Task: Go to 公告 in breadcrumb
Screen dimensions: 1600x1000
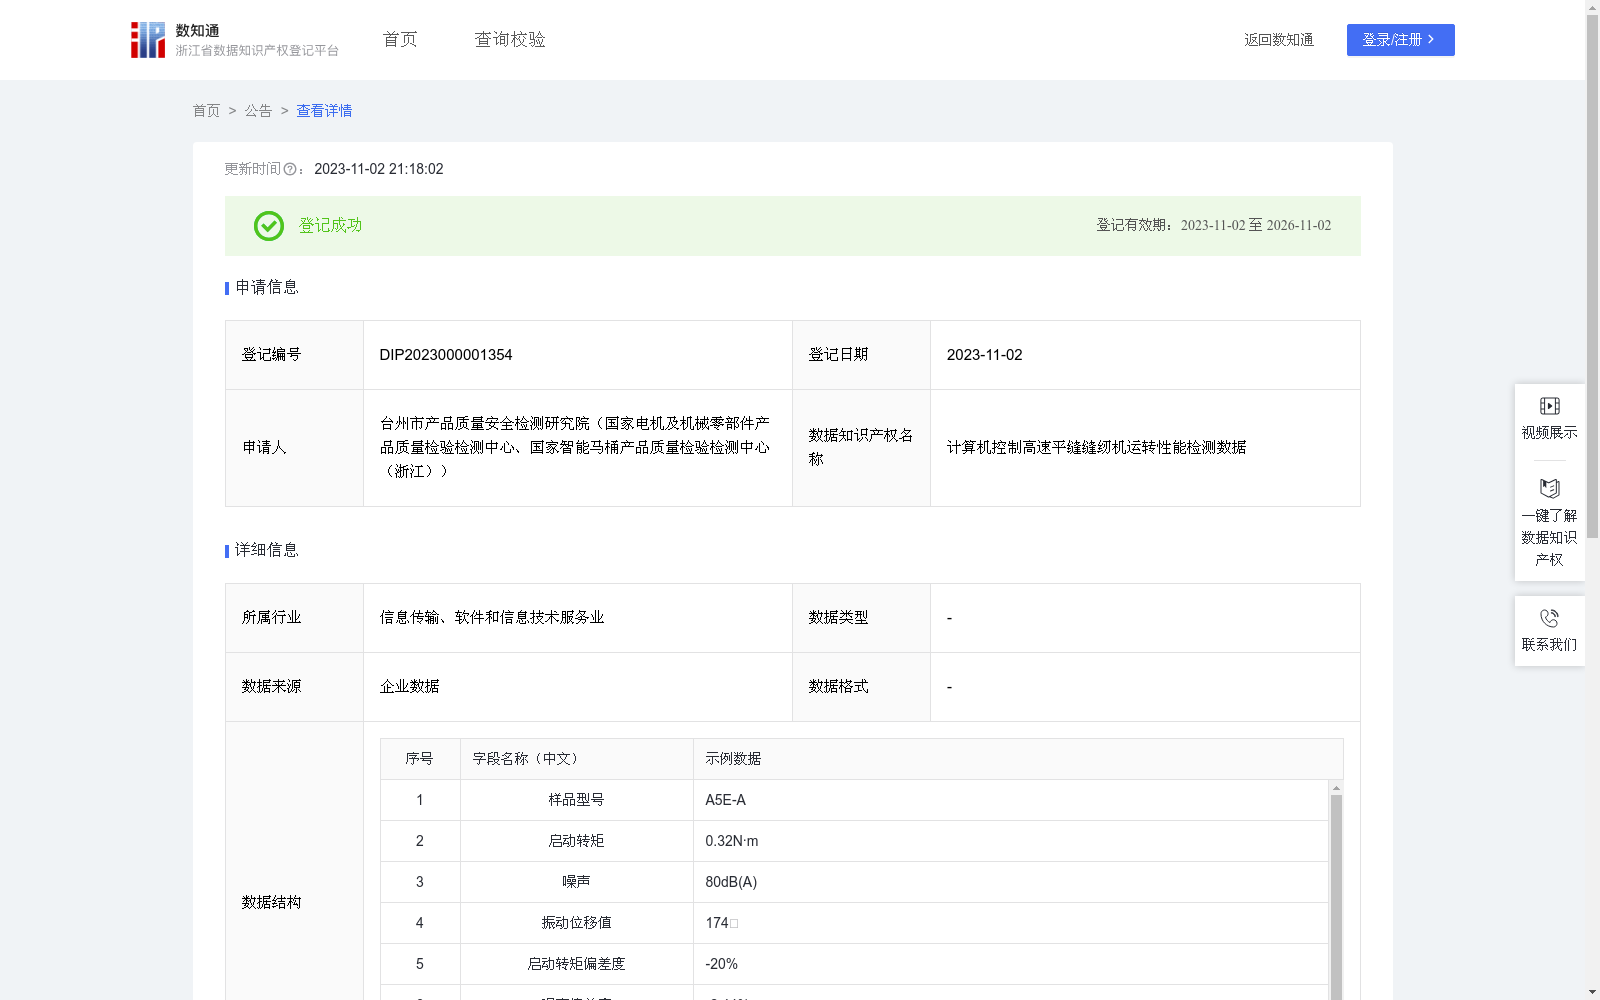Action: click(258, 111)
